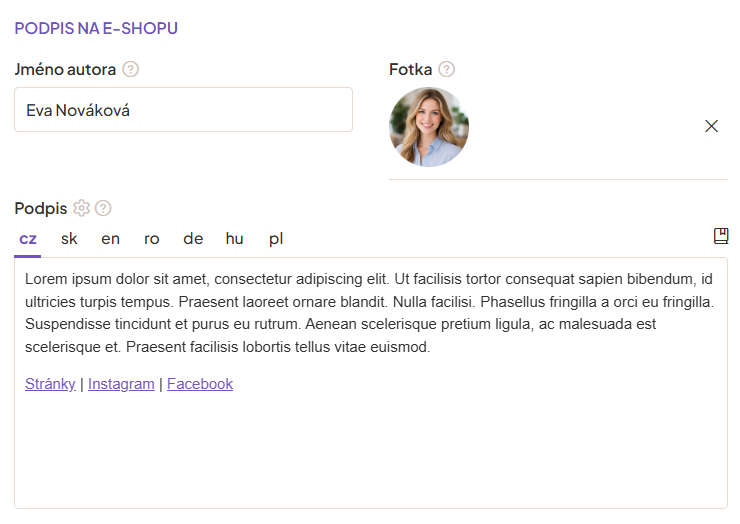Open the ro language tab
The image size is (740, 524).
152,238
